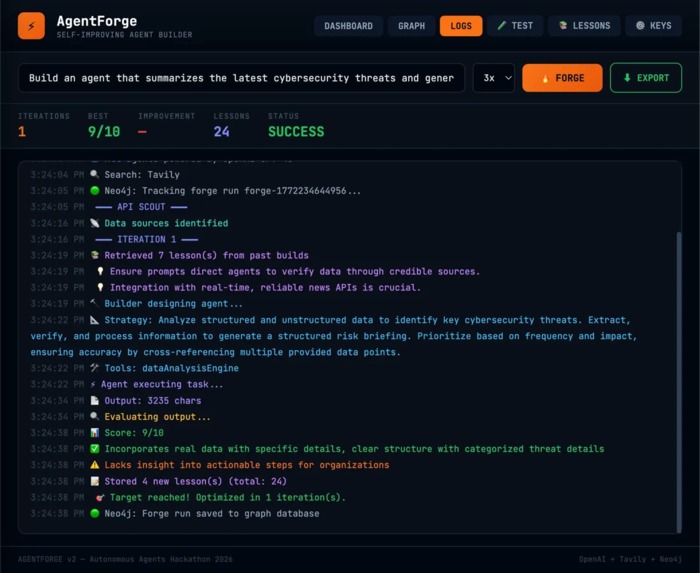Click 'Target reached! Optimized in 1 iteration(s)' text
Viewport: 700px width, 573px height.
[x=228, y=497]
